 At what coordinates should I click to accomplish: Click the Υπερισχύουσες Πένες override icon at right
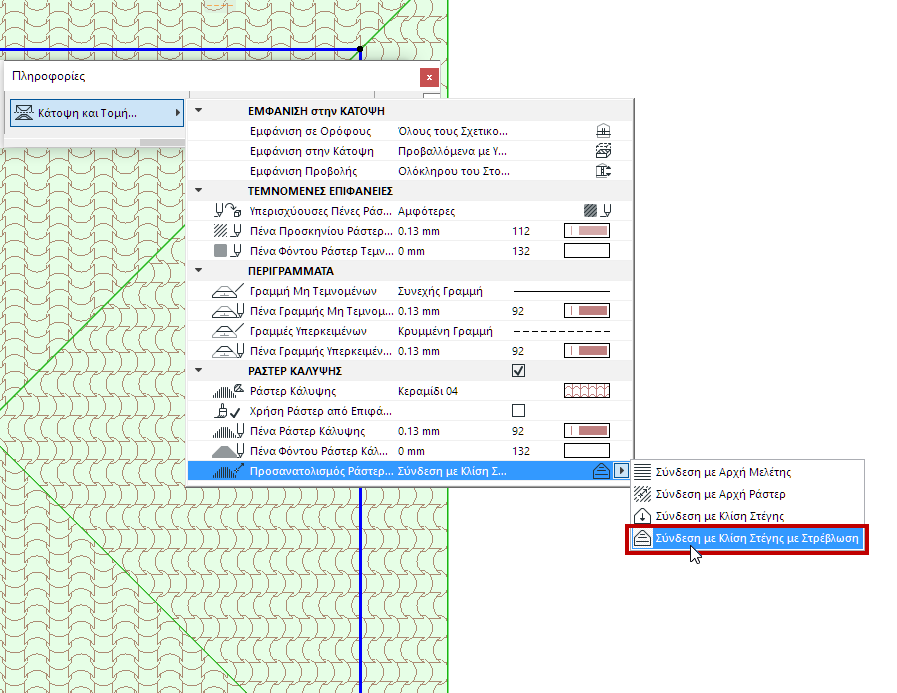click(598, 211)
